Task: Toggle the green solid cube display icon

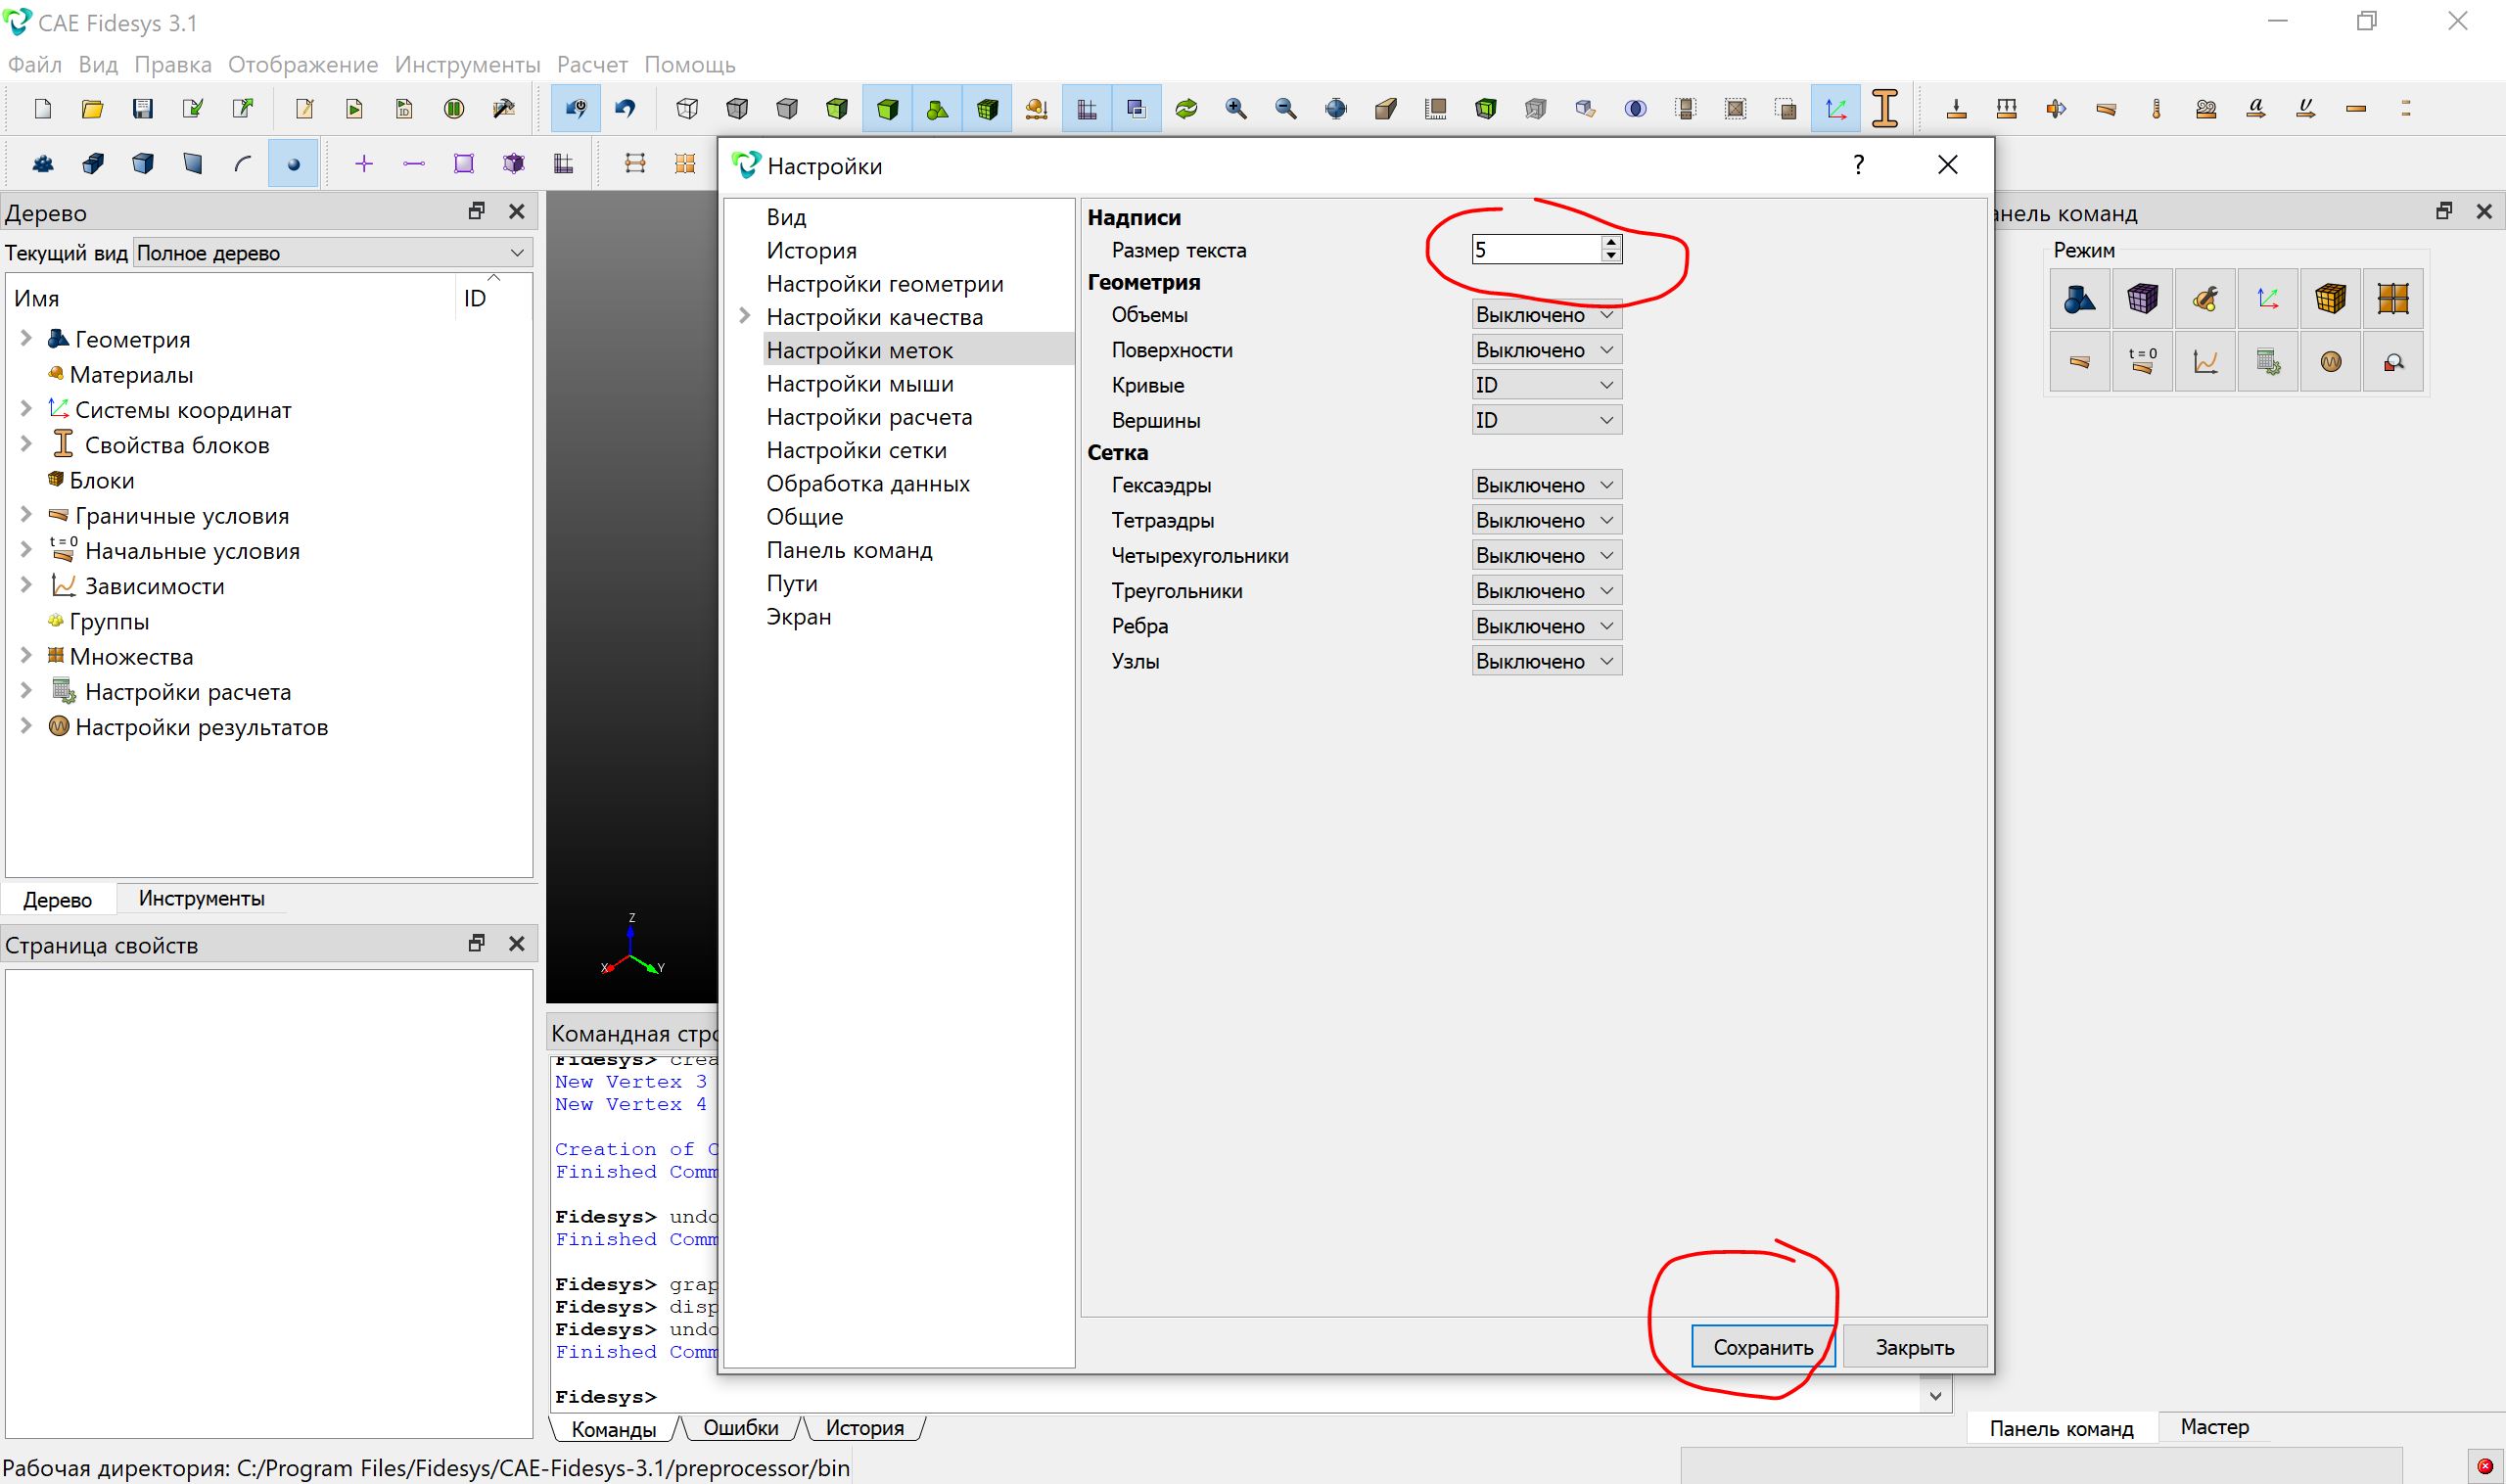Action: click(x=887, y=109)
